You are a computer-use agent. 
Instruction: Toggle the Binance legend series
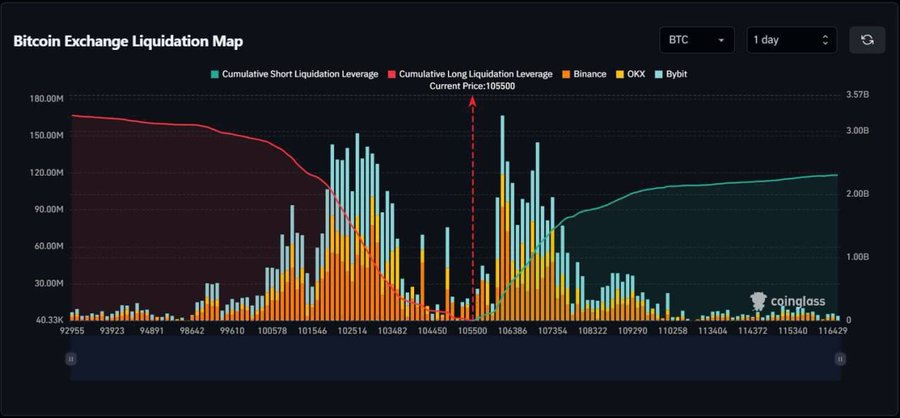click(584, 74)
